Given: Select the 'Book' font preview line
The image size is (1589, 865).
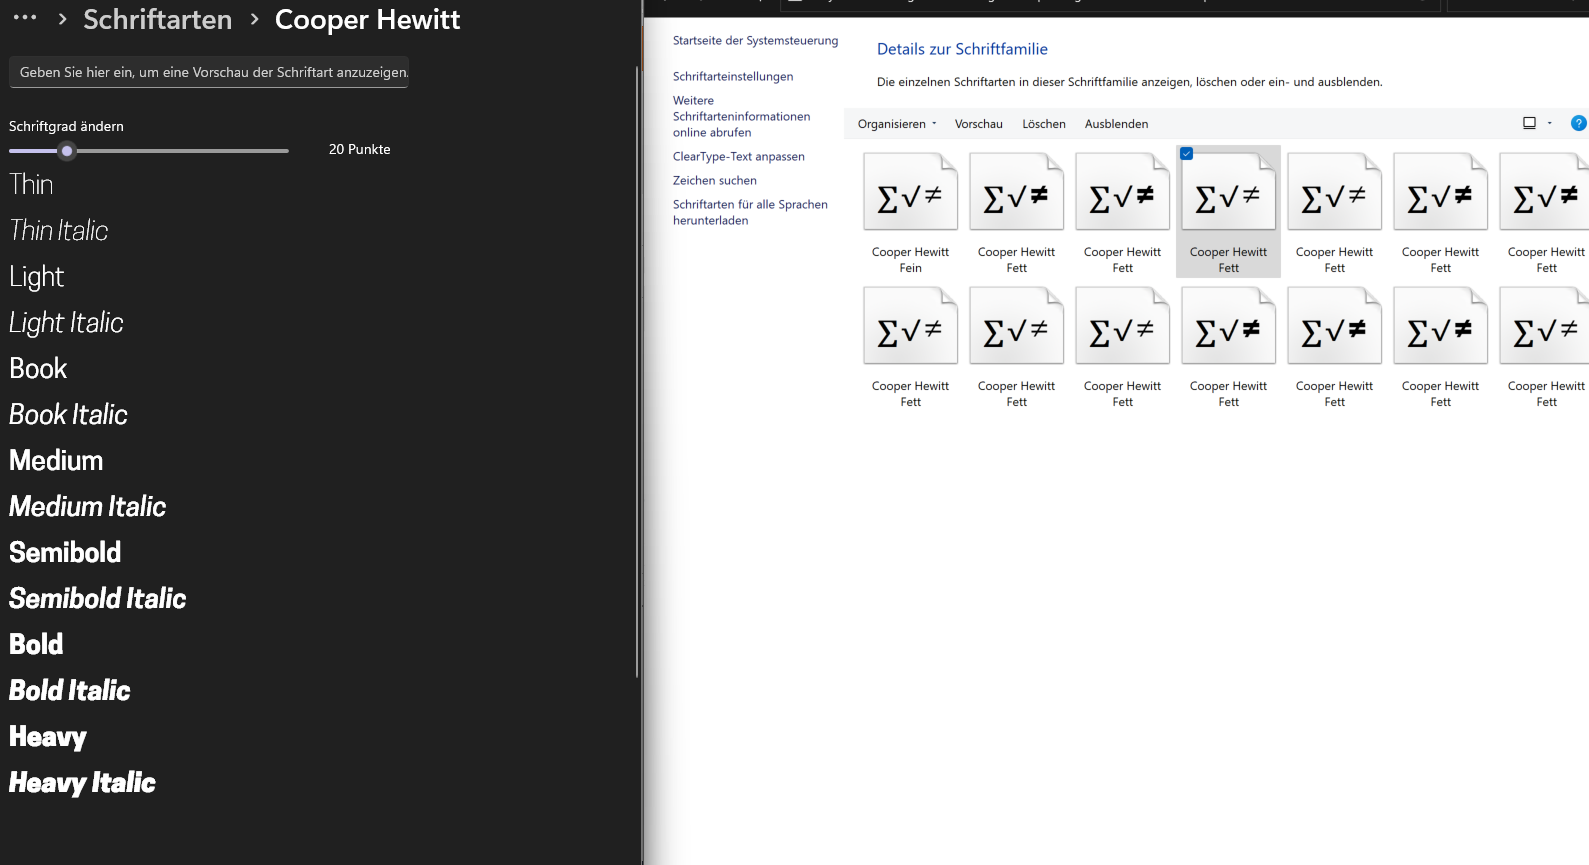Looking at the screenshot, I should click(x=38, y=368).
